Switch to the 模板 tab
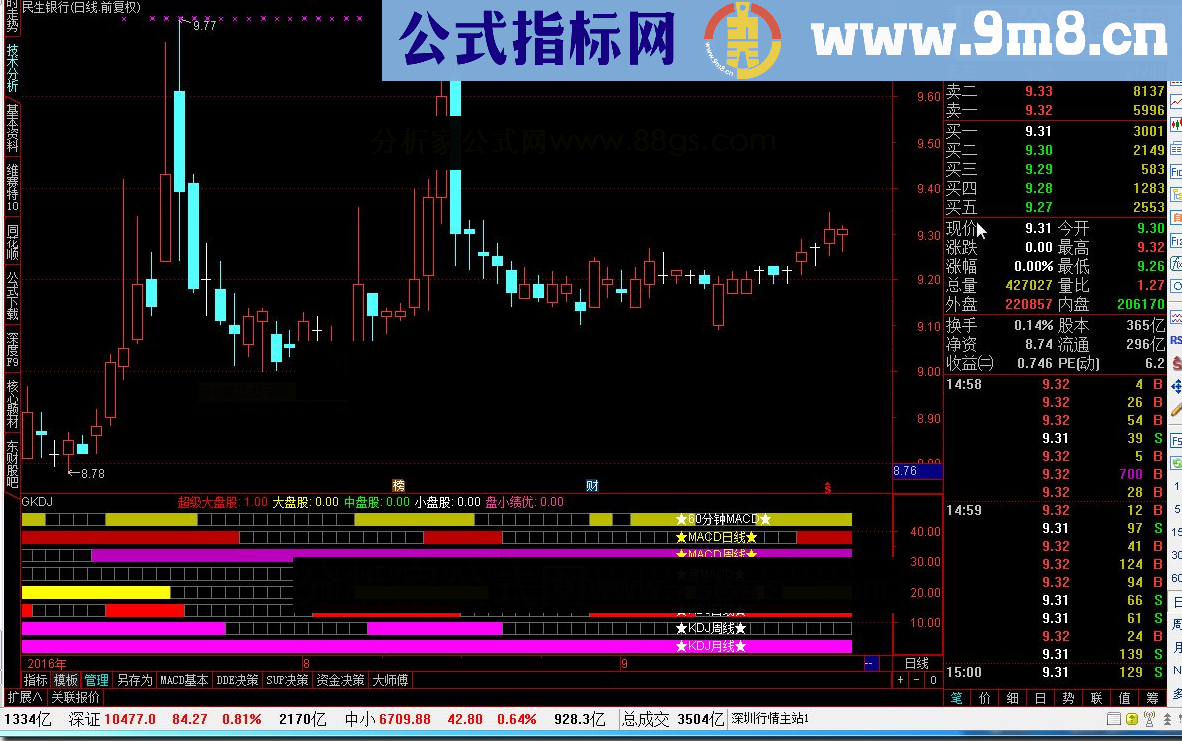 tap(64, 680)
